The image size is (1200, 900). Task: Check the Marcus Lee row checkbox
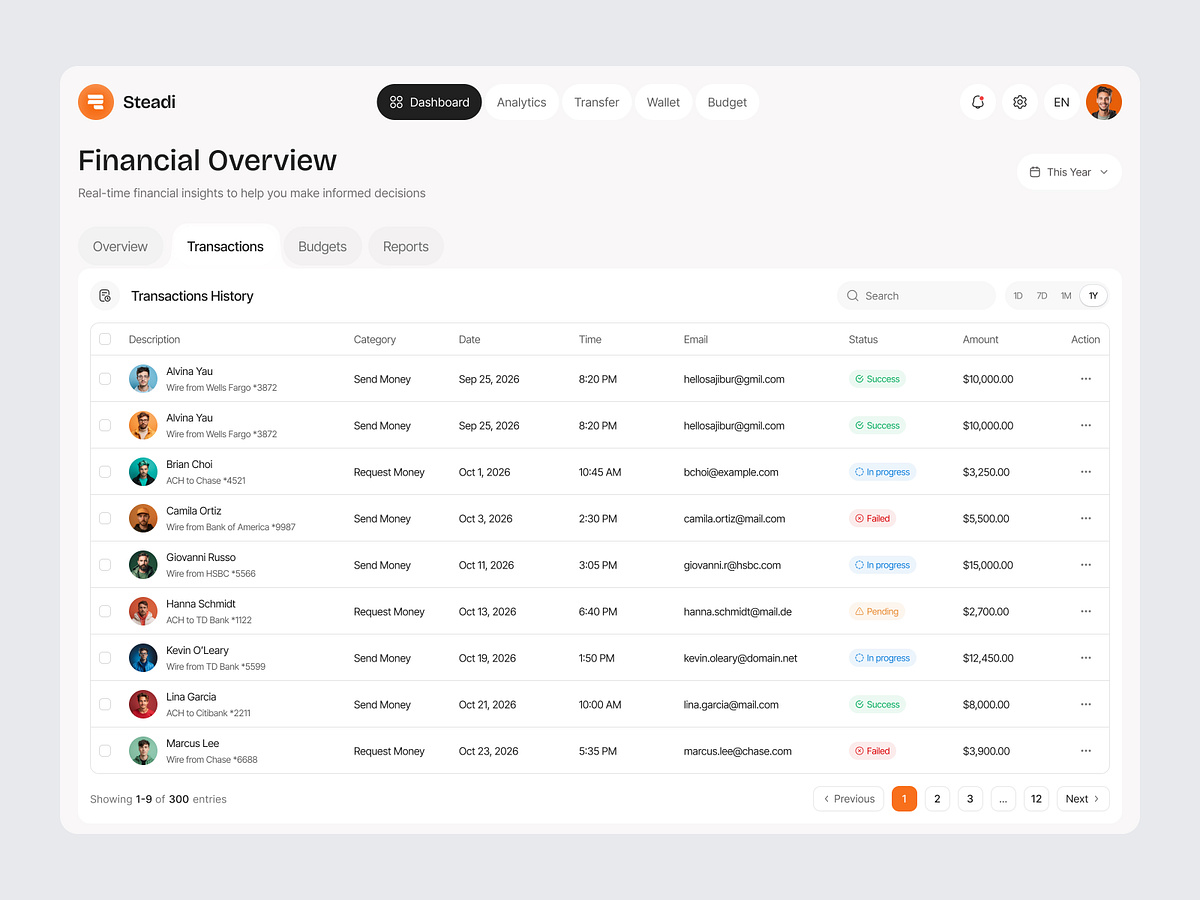pyautogui.click(x=105, y=751)
